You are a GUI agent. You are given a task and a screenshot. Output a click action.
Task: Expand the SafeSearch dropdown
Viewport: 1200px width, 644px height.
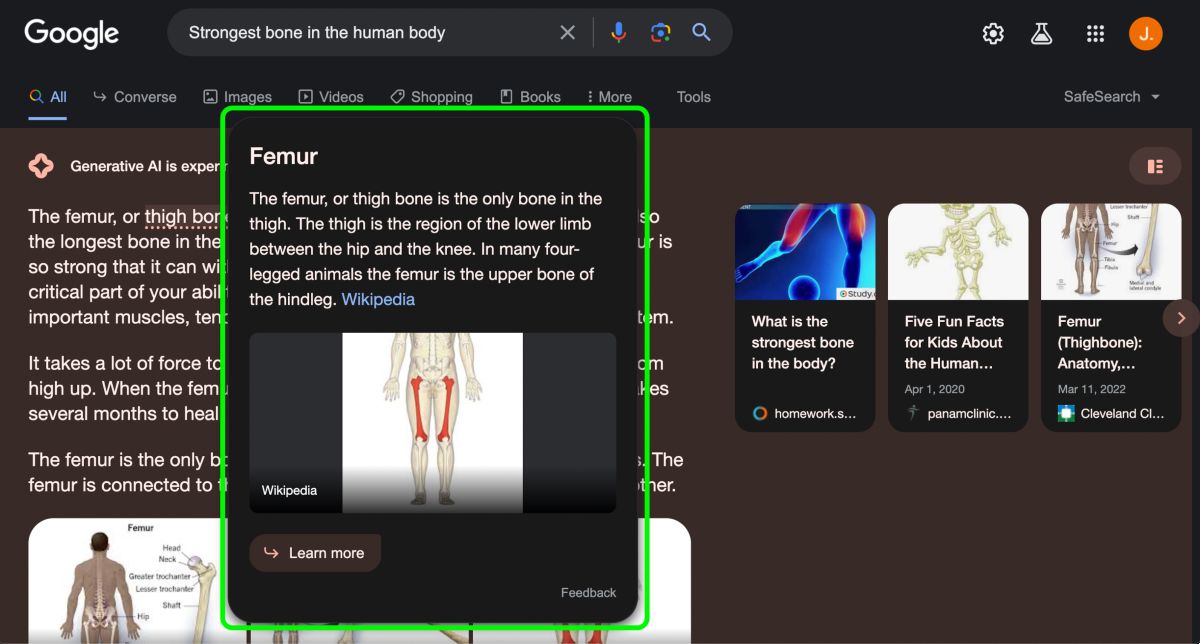click(x=1112, y=97)
